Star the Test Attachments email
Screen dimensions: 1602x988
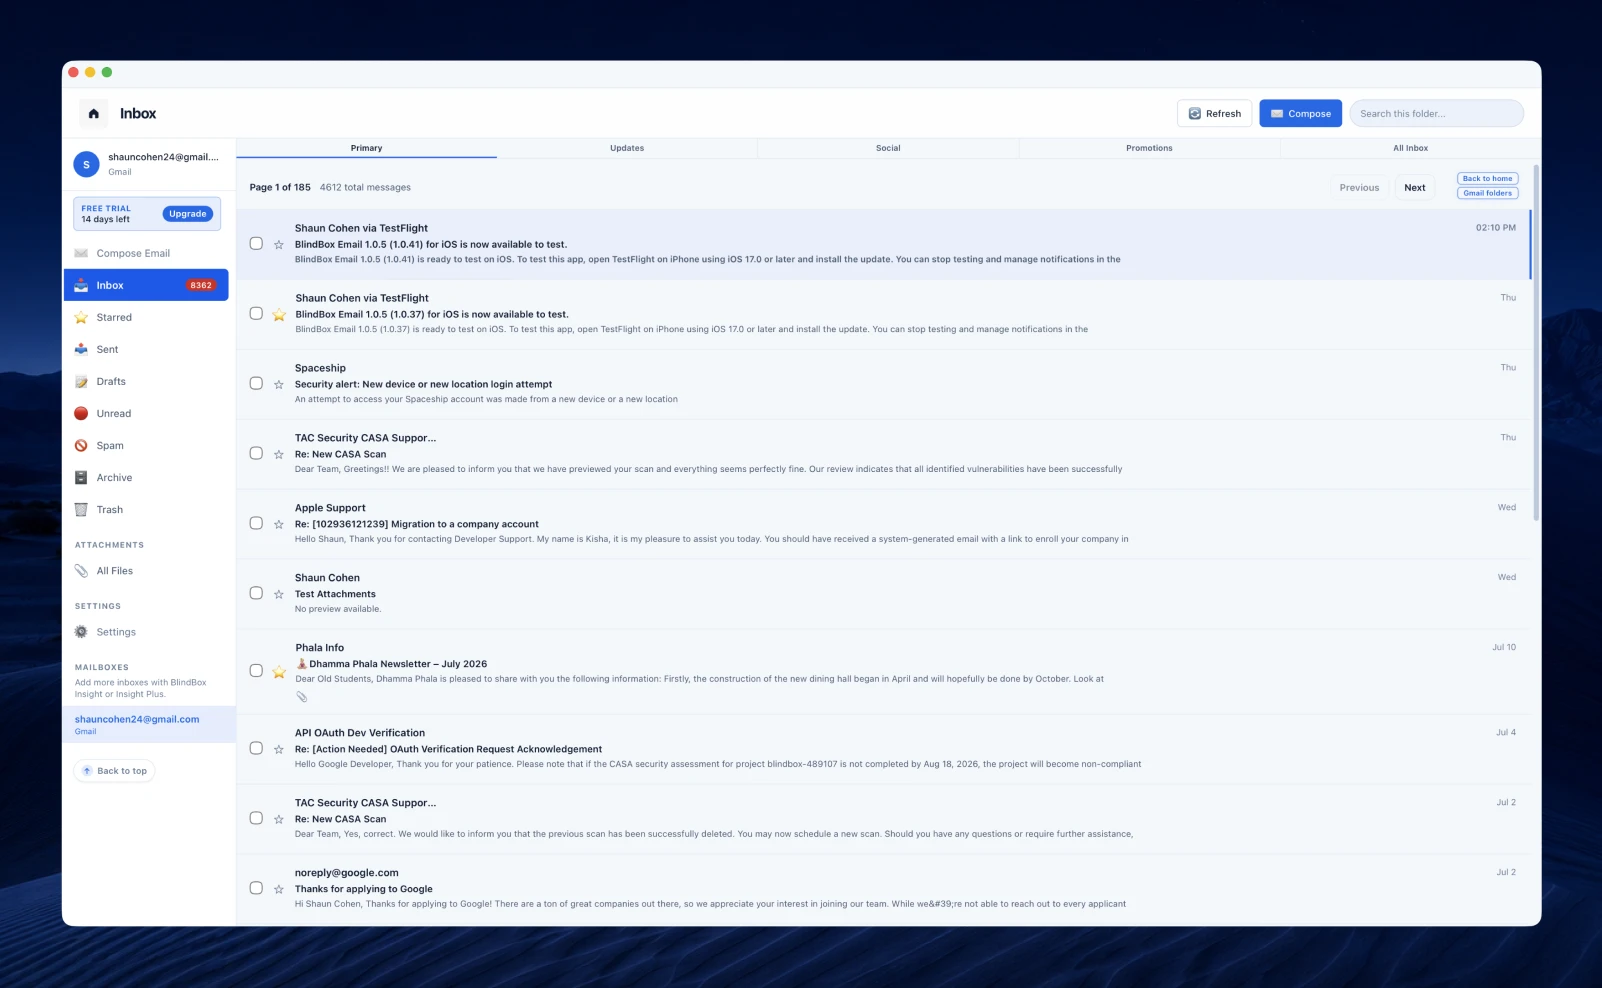[279, 595]
